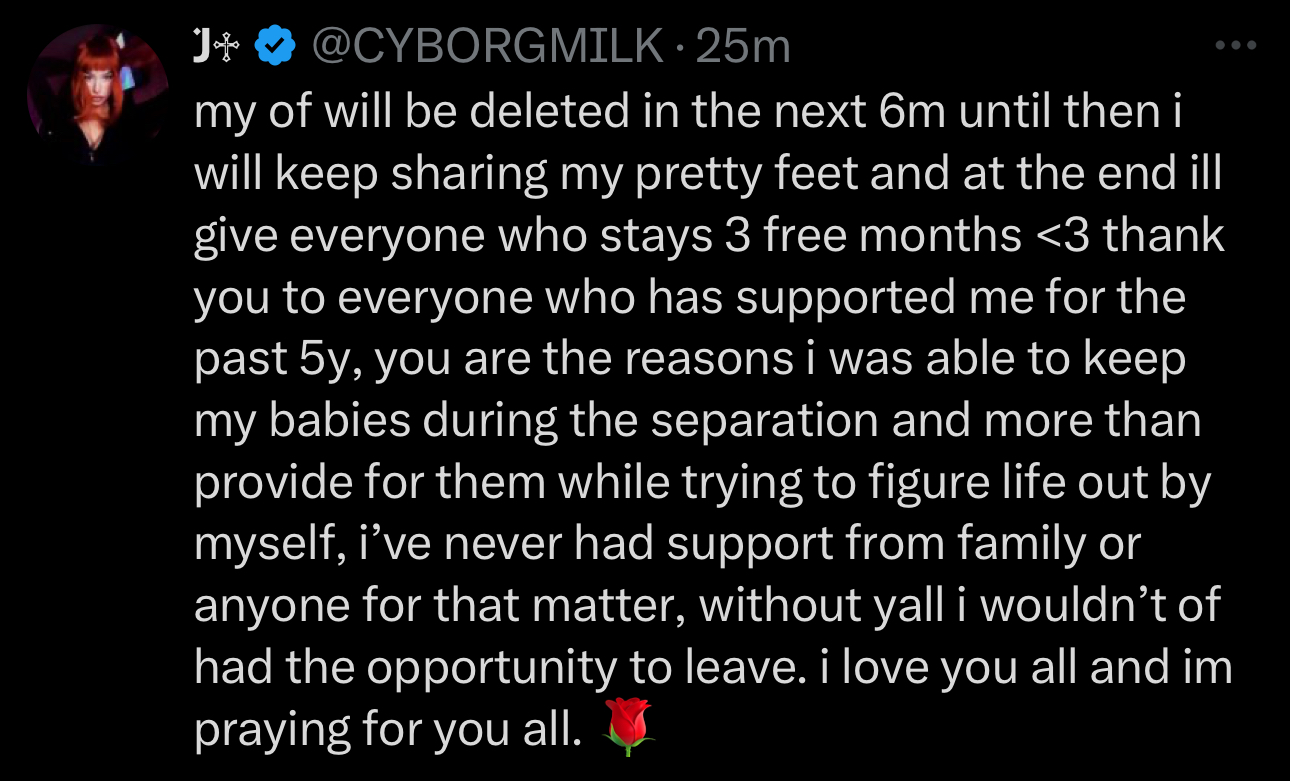Click the closing line 'praying for you all'
The height and width of the screenshot is (781, 1290).
[387, 731]
